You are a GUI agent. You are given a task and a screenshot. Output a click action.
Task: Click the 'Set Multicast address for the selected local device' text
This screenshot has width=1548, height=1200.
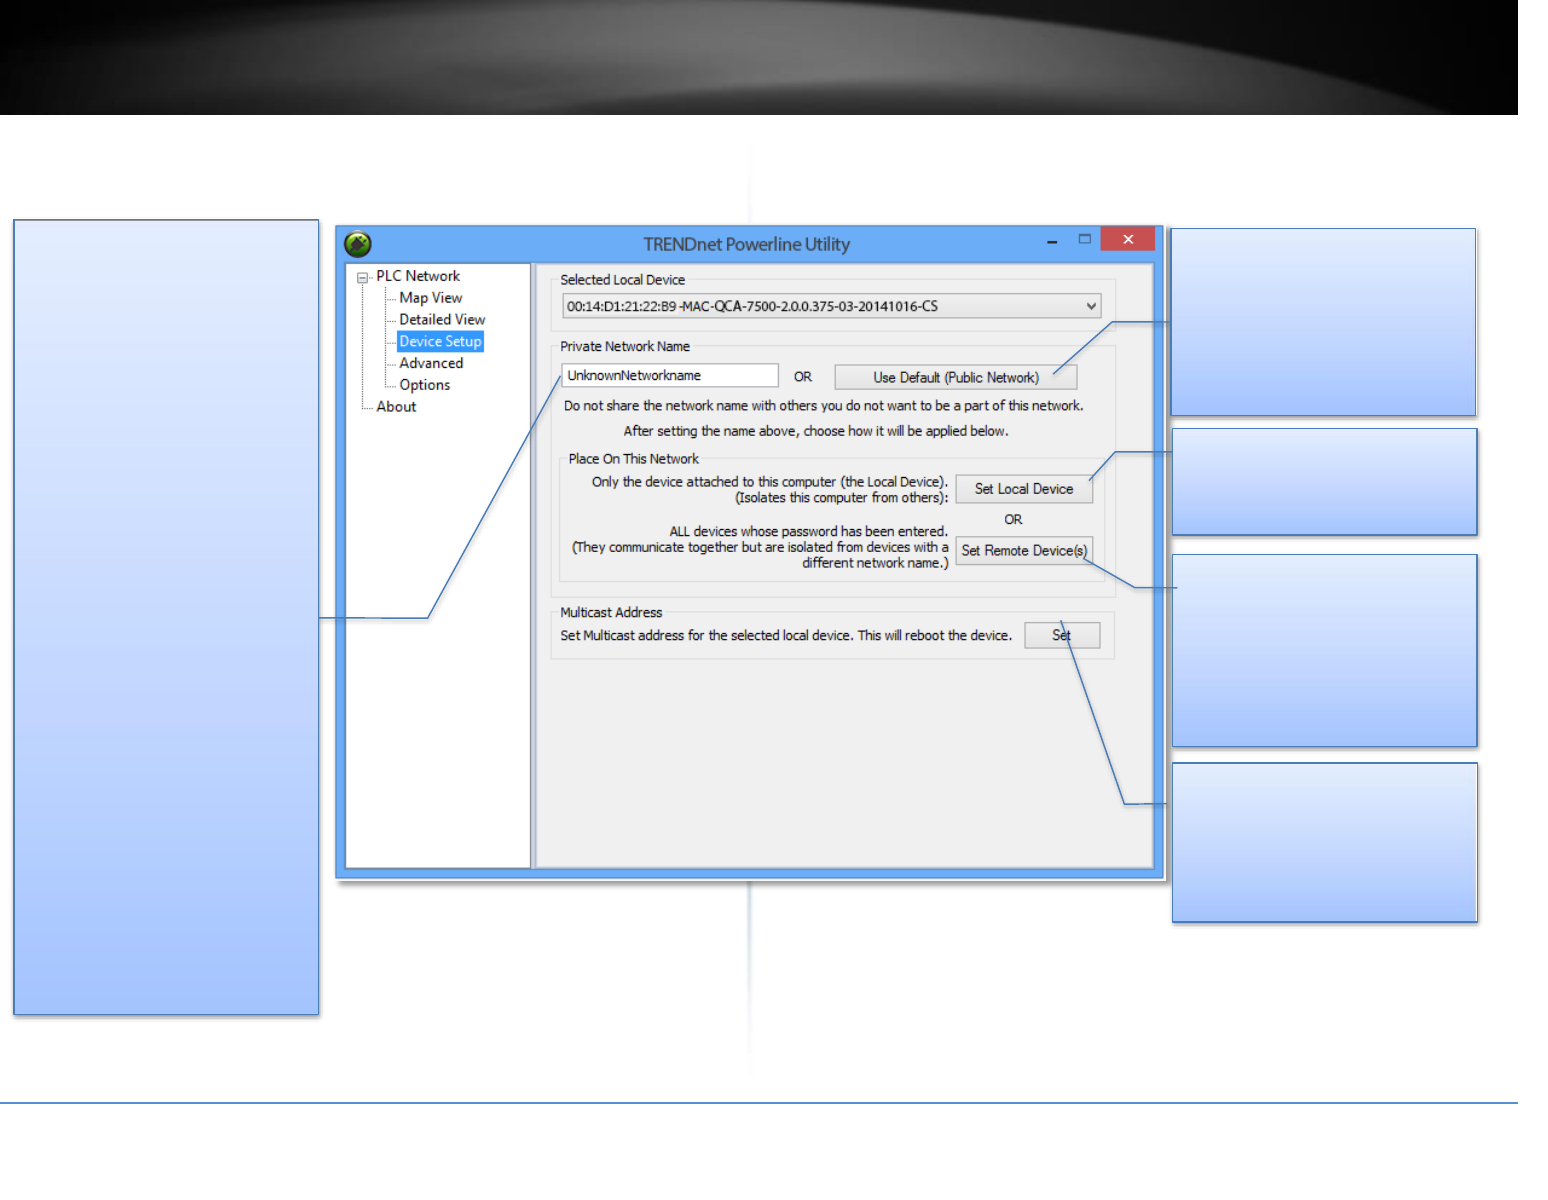786,635
